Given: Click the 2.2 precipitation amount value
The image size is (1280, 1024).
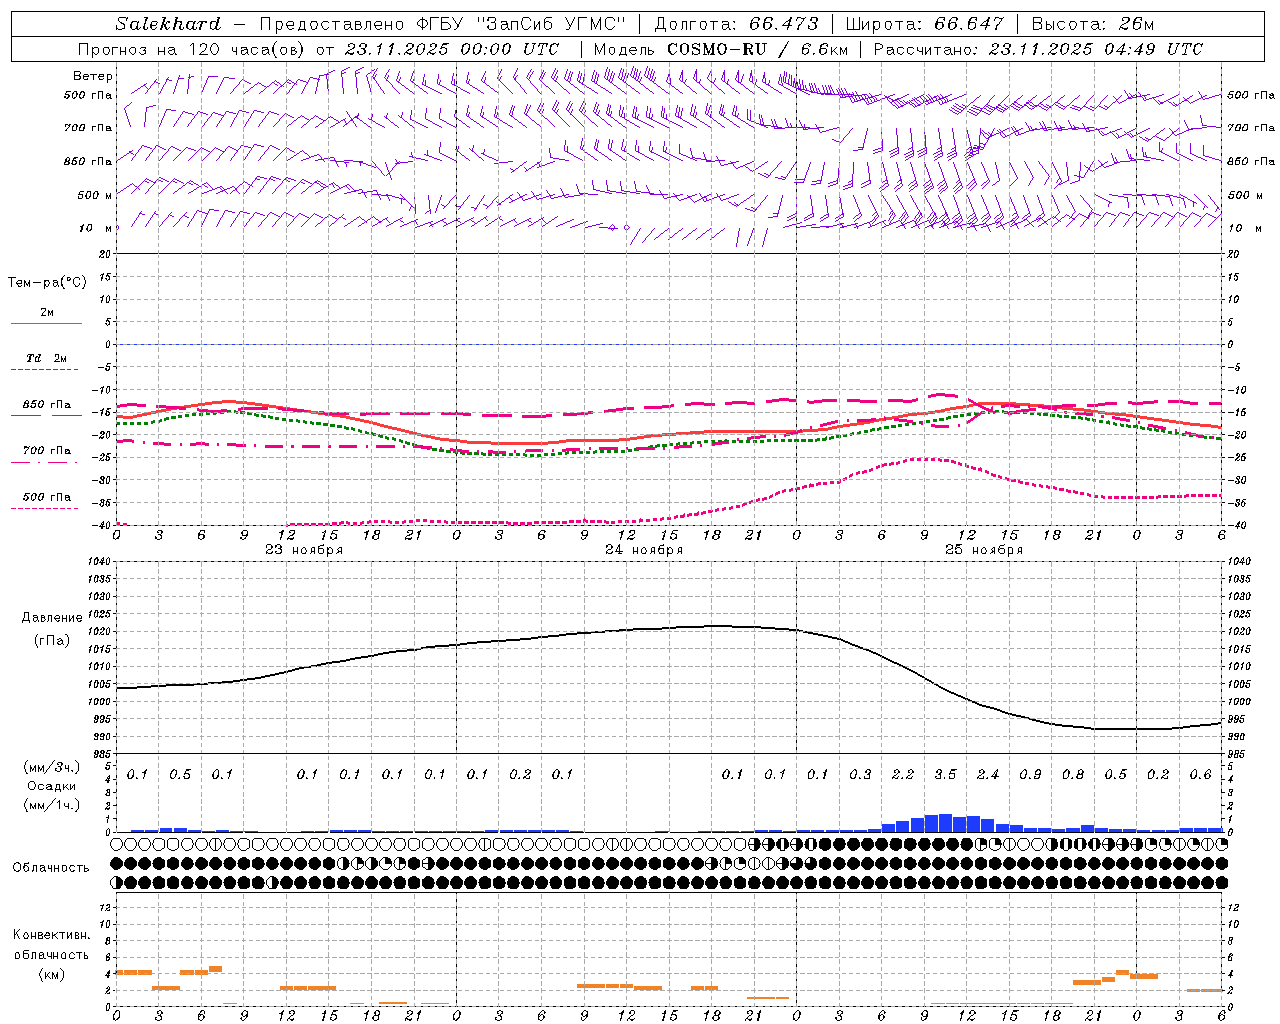Looking at the screenshot, I should tap(903, 775).
